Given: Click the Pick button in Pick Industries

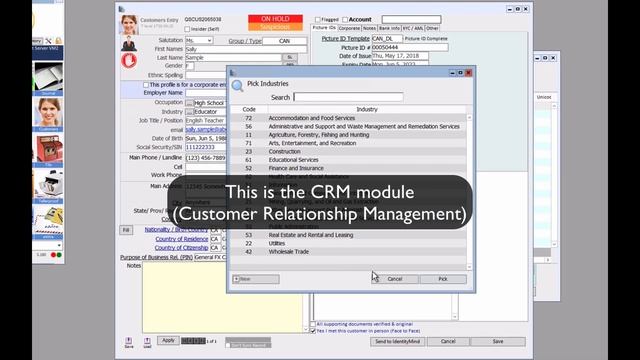Looking at the screenshot, I should (443, 279).
